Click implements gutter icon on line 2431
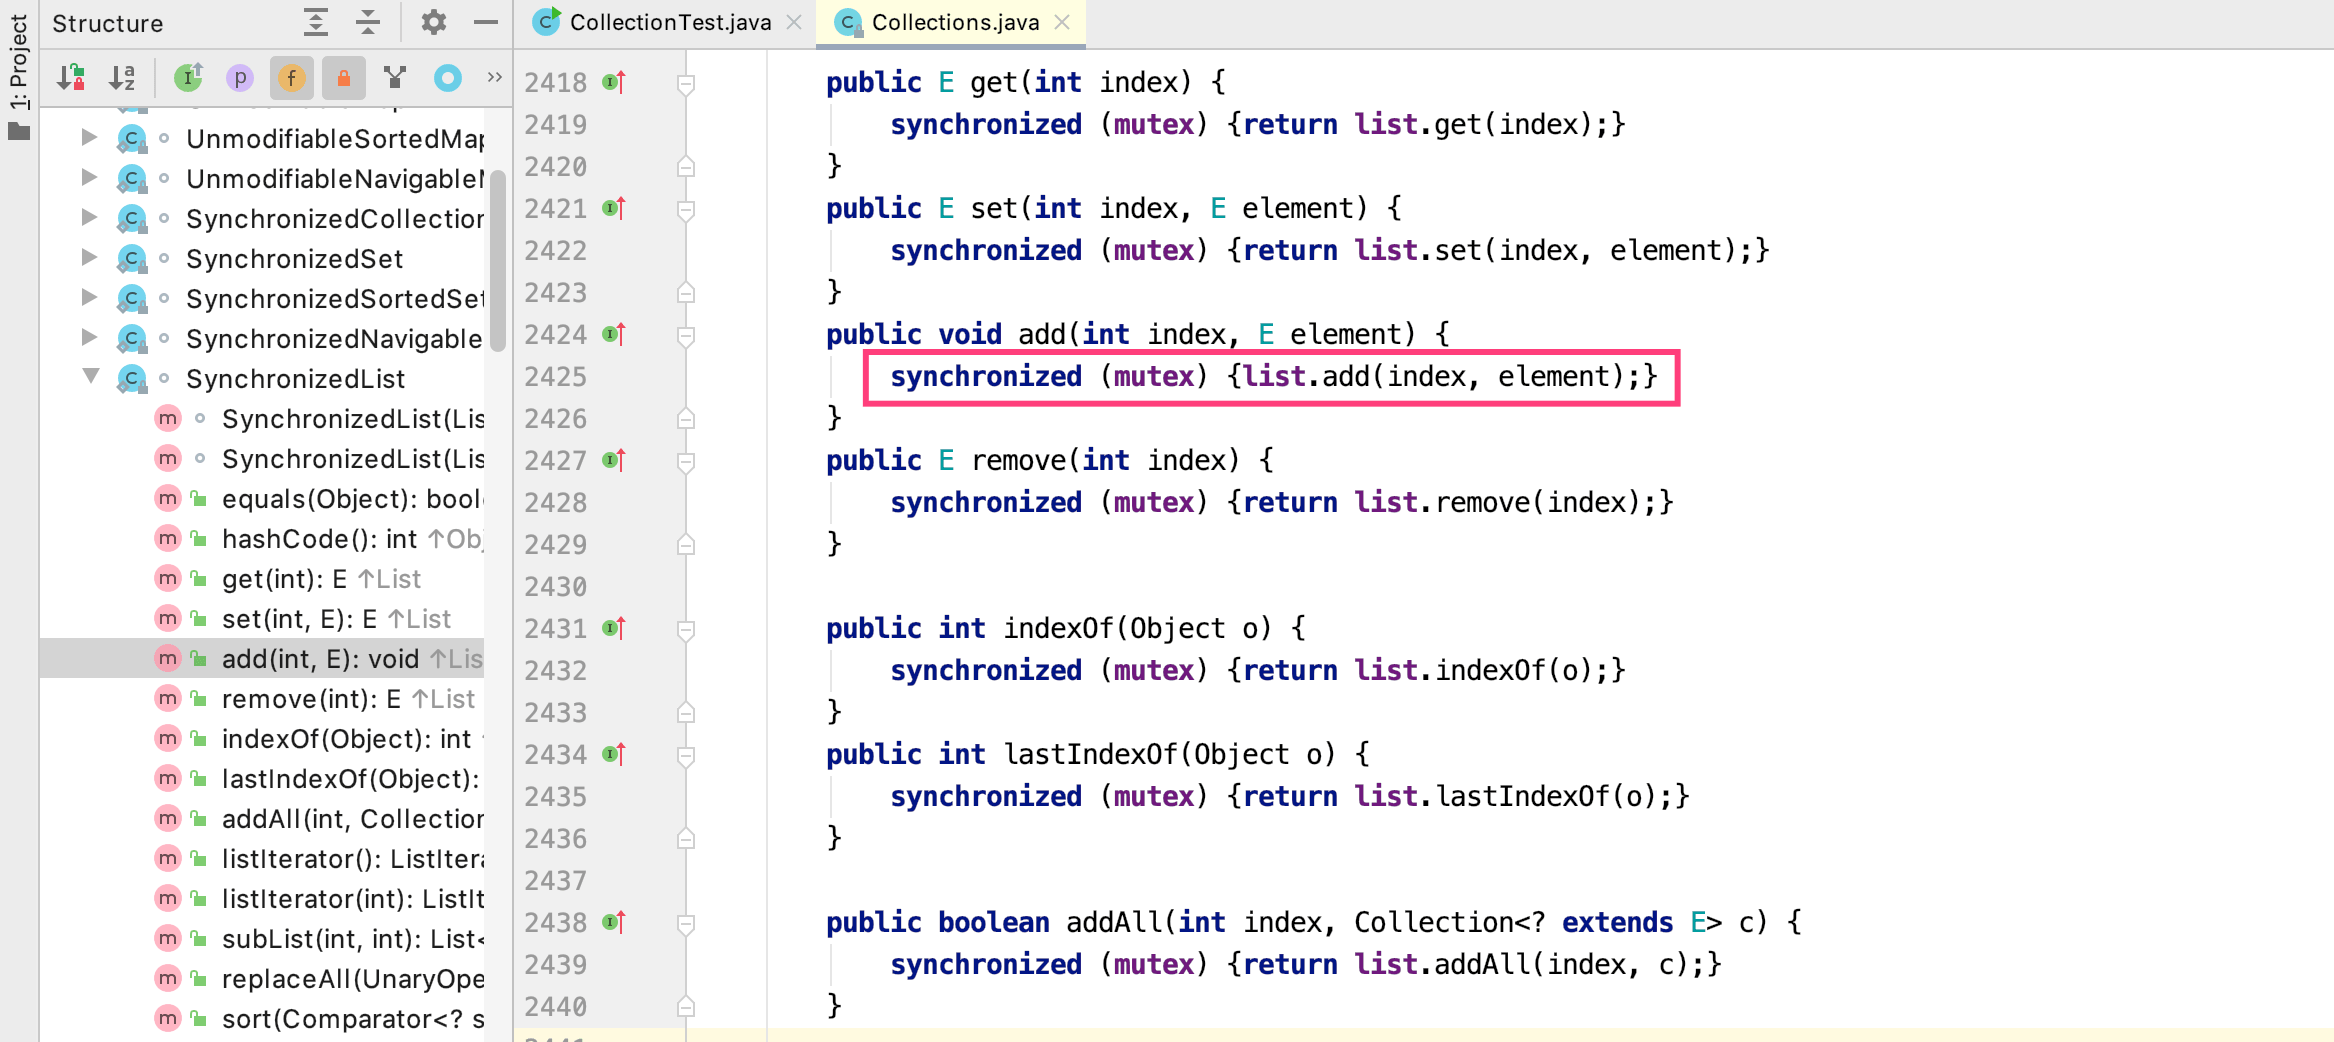The width and height of the screenshot is (2334, 1042). click(614, 628)
